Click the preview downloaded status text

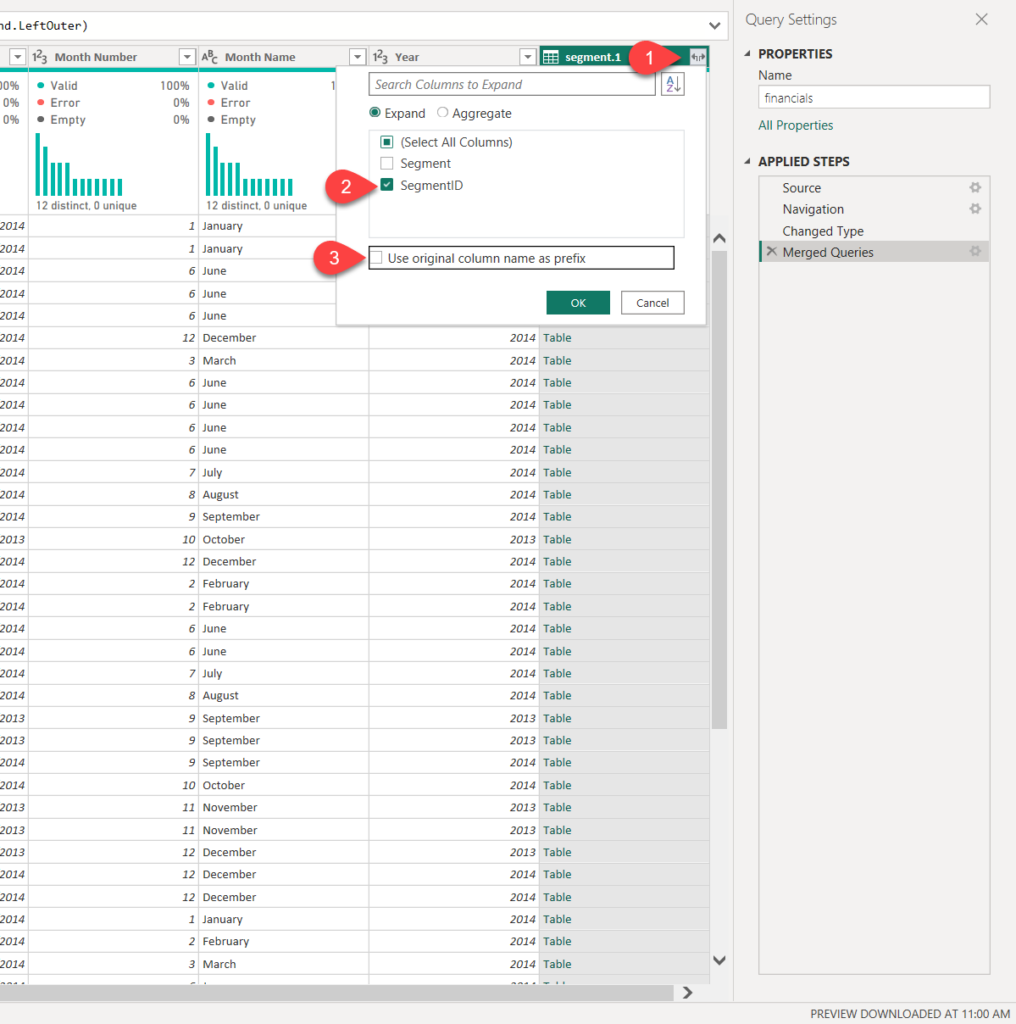(x=910, y=1014)
